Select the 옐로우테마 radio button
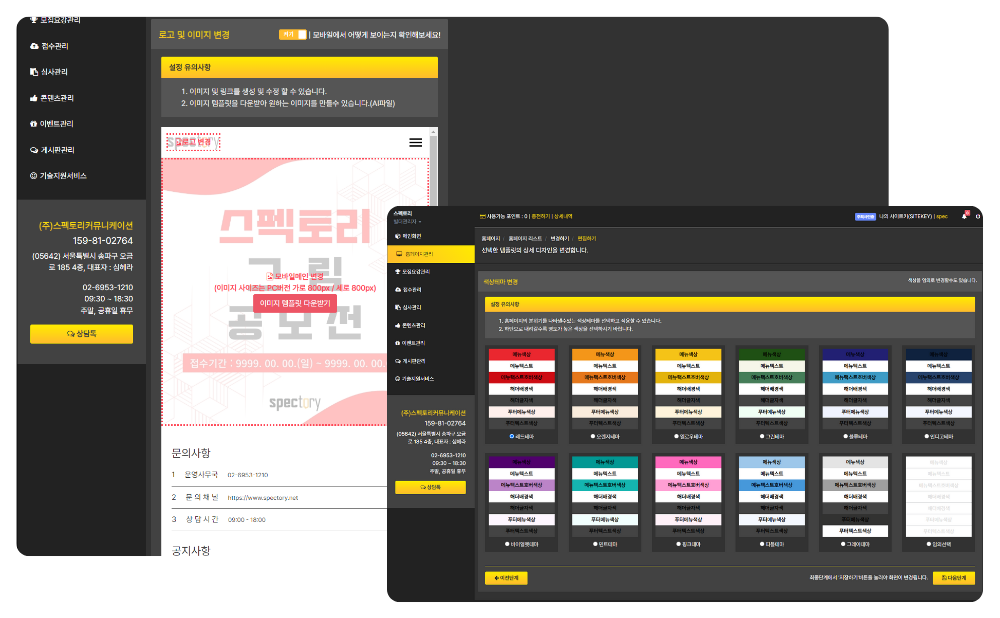This screenshot has height=618, width=1000. [677, 436]
